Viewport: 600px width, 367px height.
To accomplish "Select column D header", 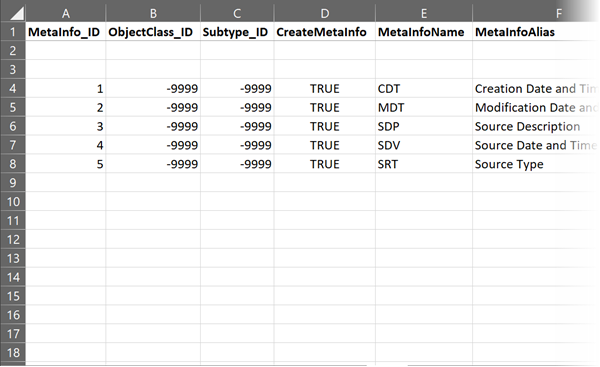I will coord(324,13).
